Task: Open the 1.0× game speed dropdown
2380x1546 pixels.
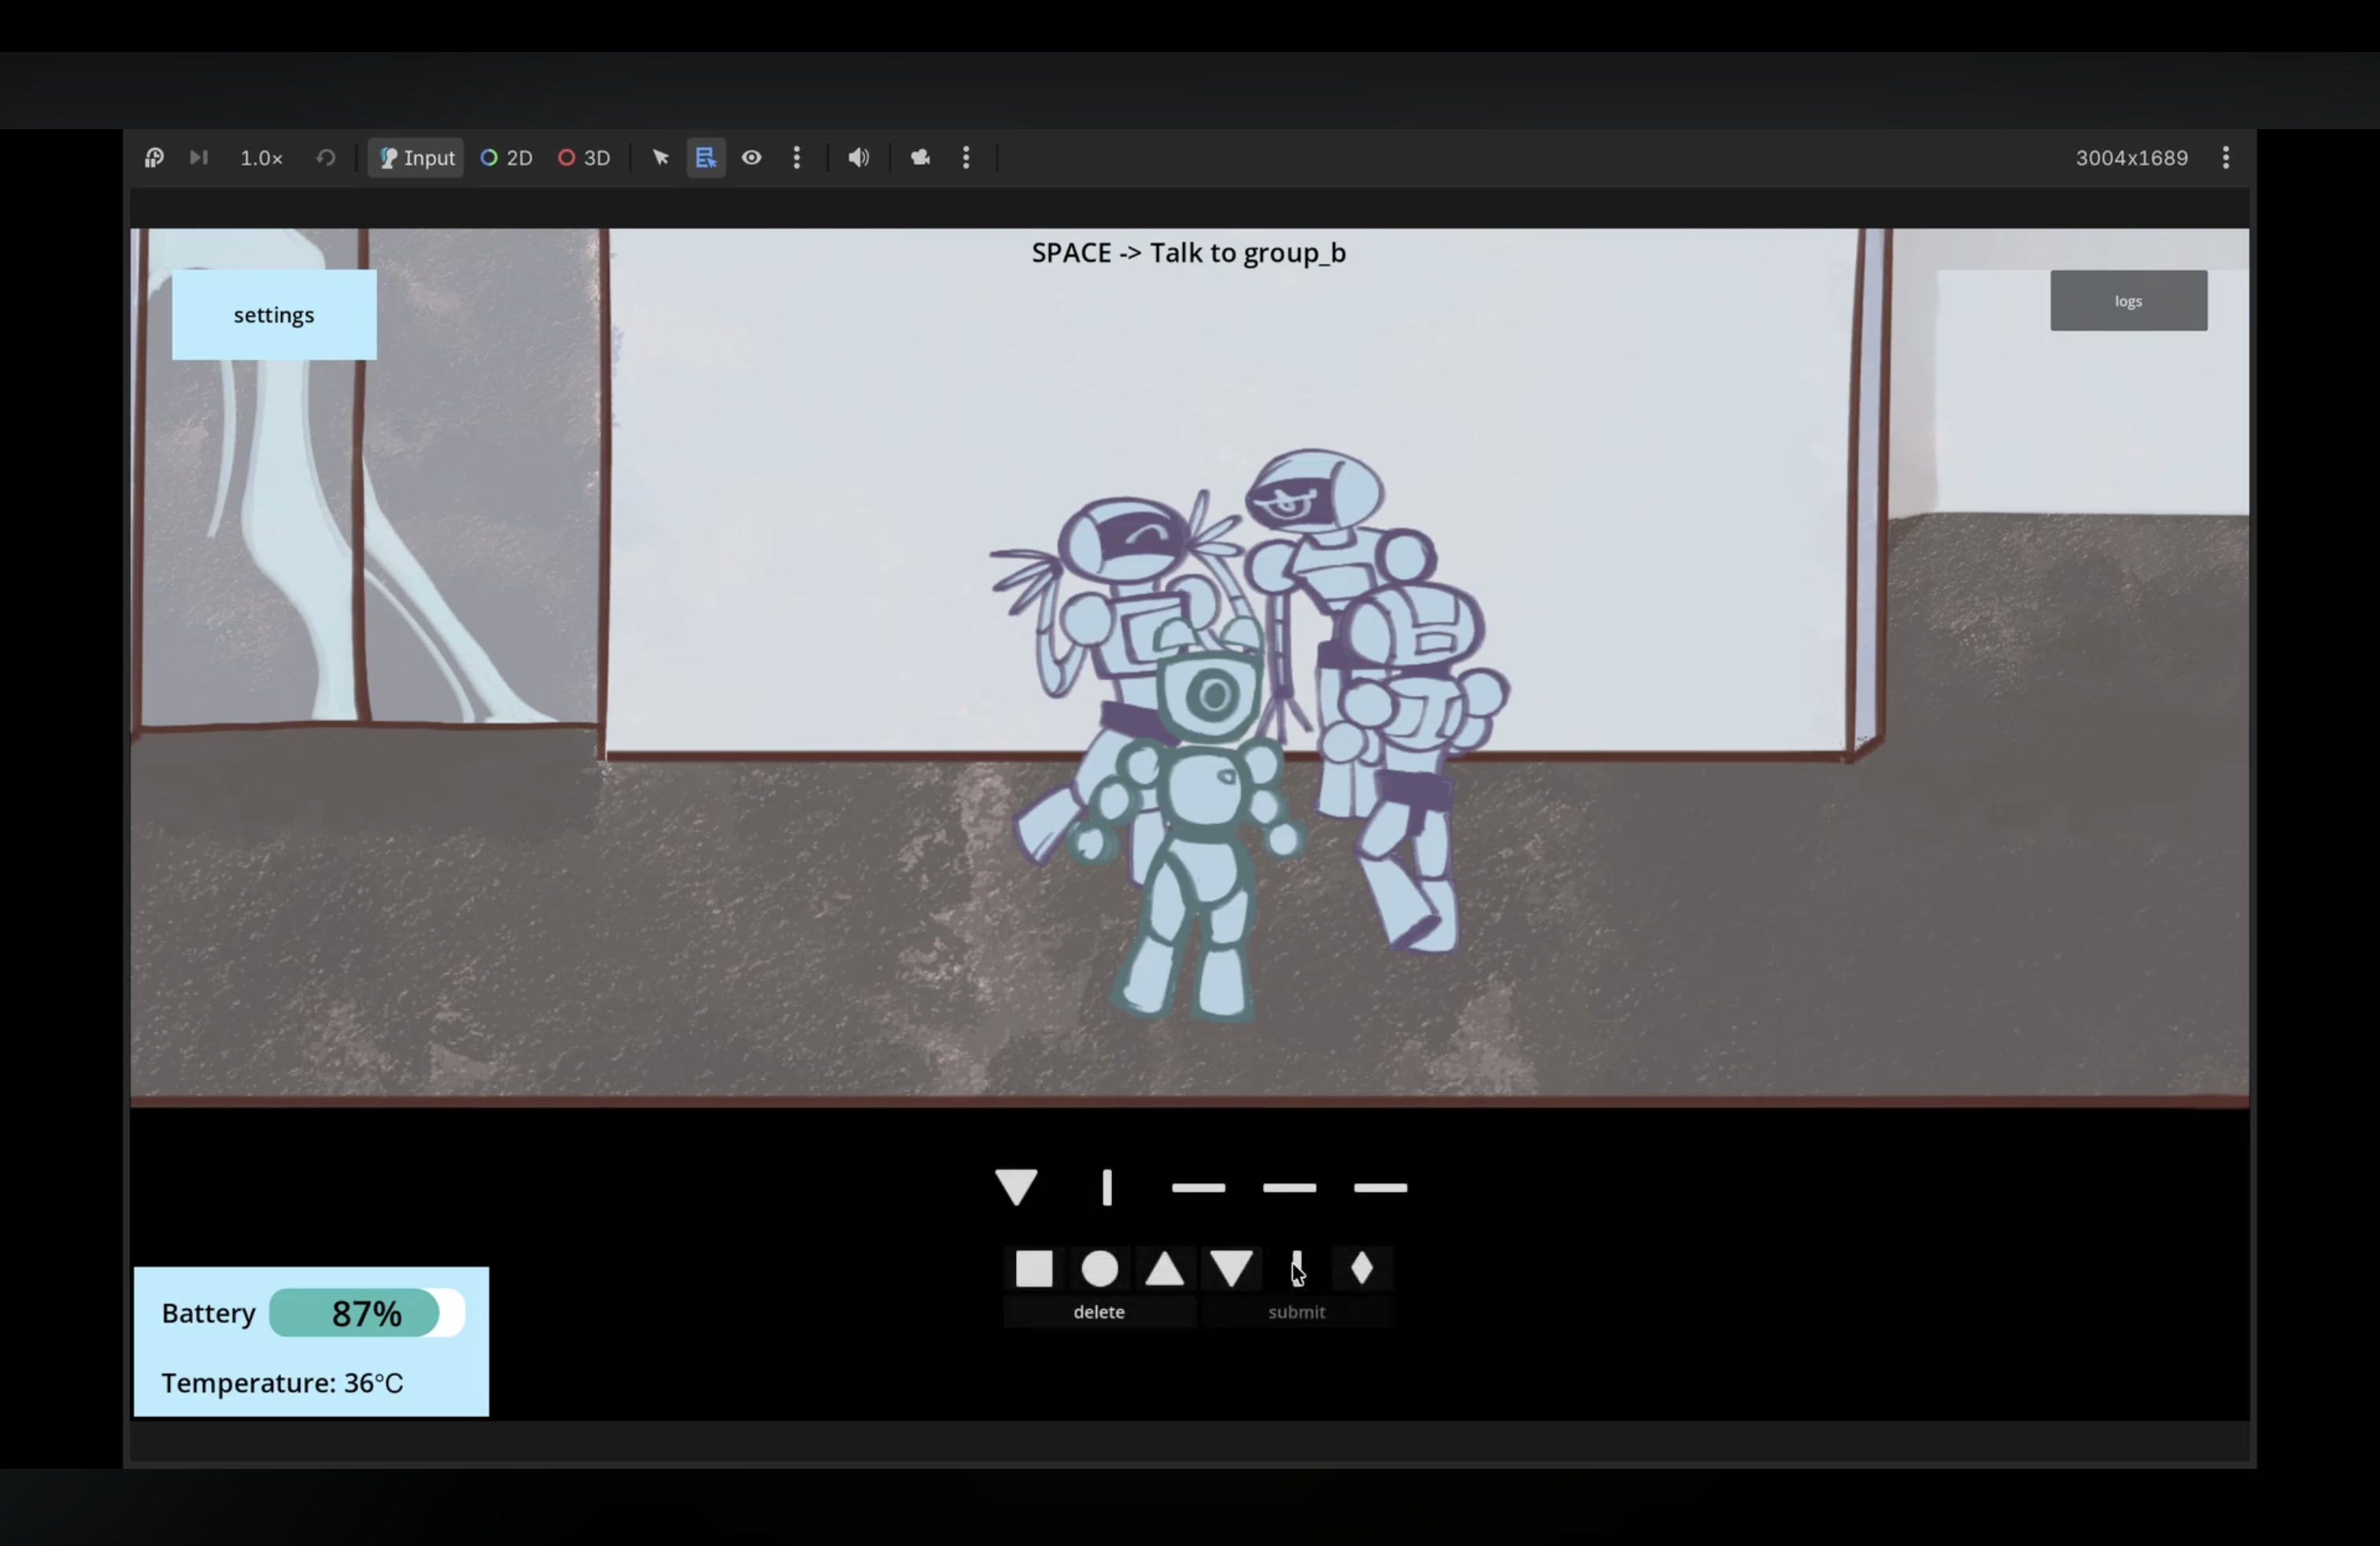Action: (x=261, y=158)
